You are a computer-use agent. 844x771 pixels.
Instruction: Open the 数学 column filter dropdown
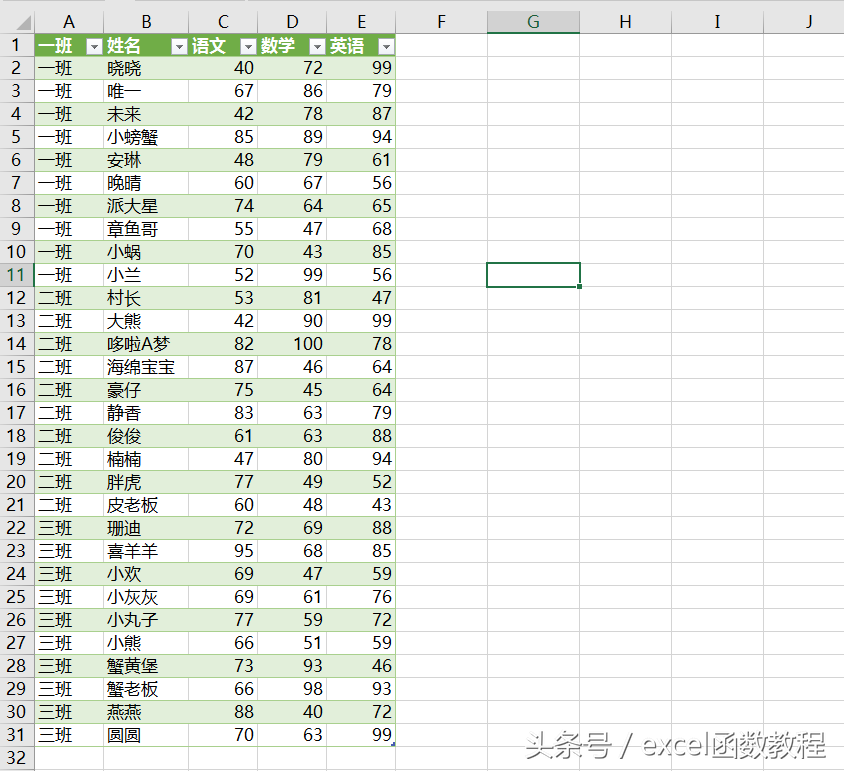318,47
